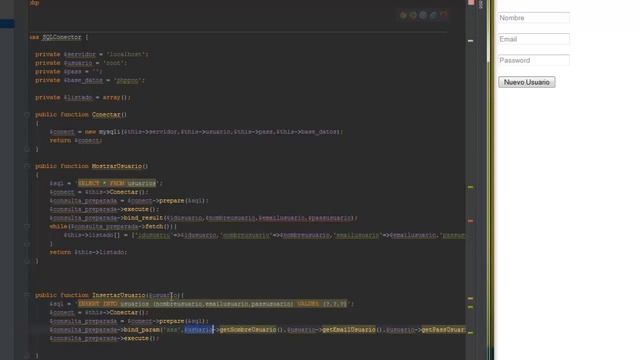This screenshot has width=640, height=360.
Task: Open file in Safari browser icon
Action: click(423, 15)
